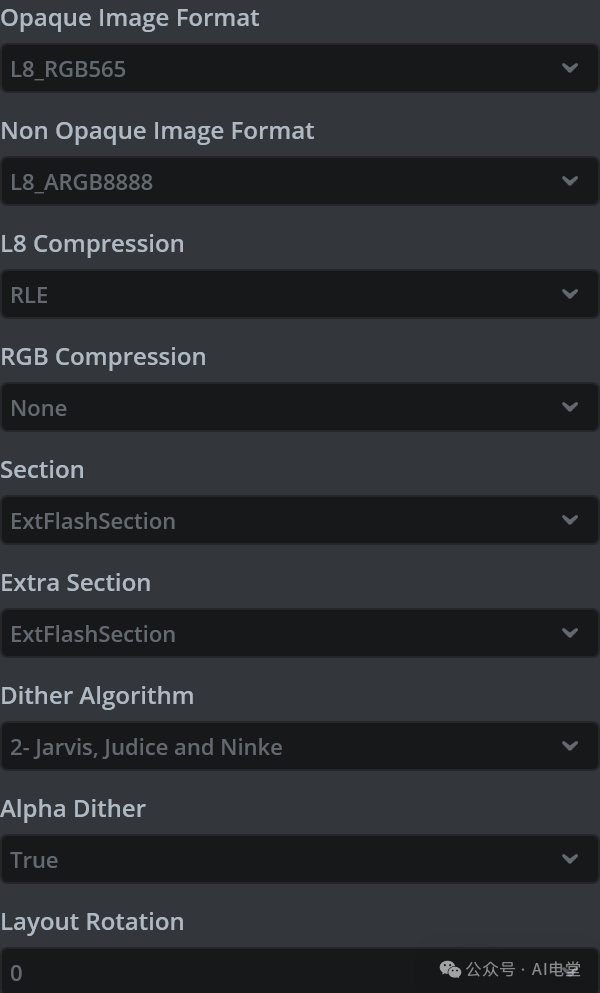Click the chevron arrow in the Section field

570,521
